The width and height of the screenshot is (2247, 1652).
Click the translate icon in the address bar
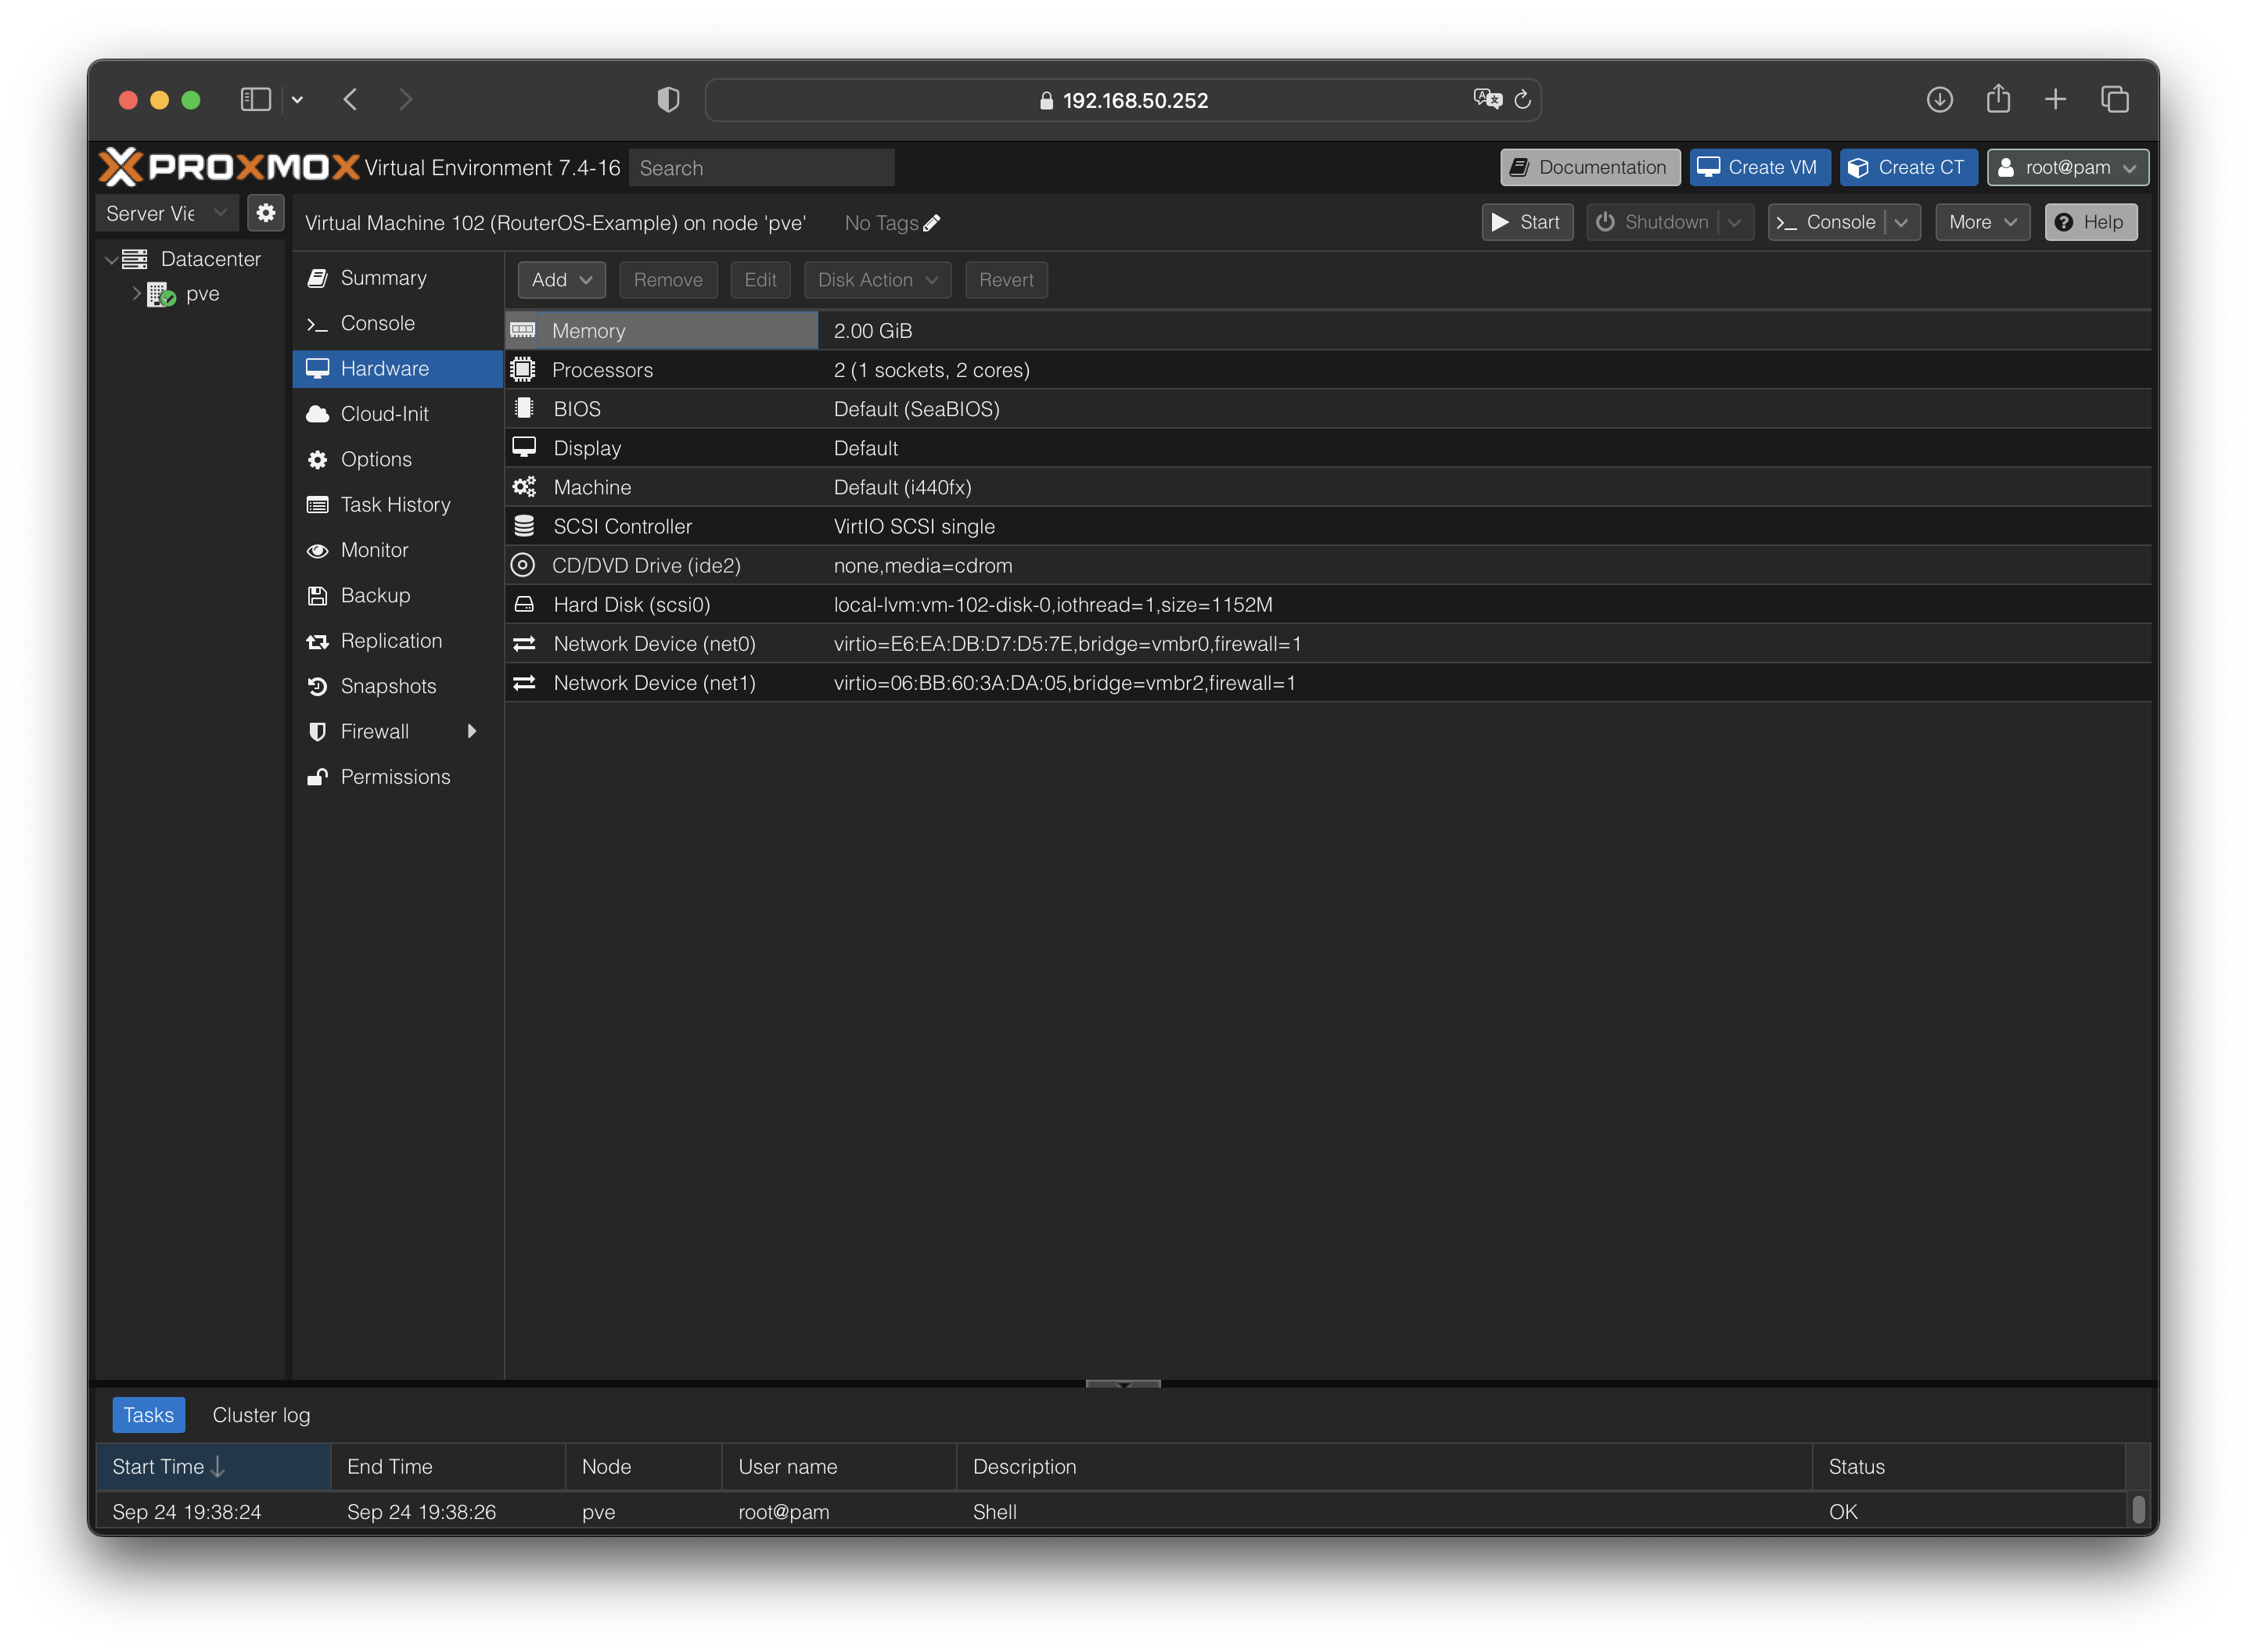pyautogui.click(x=1487, y=99)
